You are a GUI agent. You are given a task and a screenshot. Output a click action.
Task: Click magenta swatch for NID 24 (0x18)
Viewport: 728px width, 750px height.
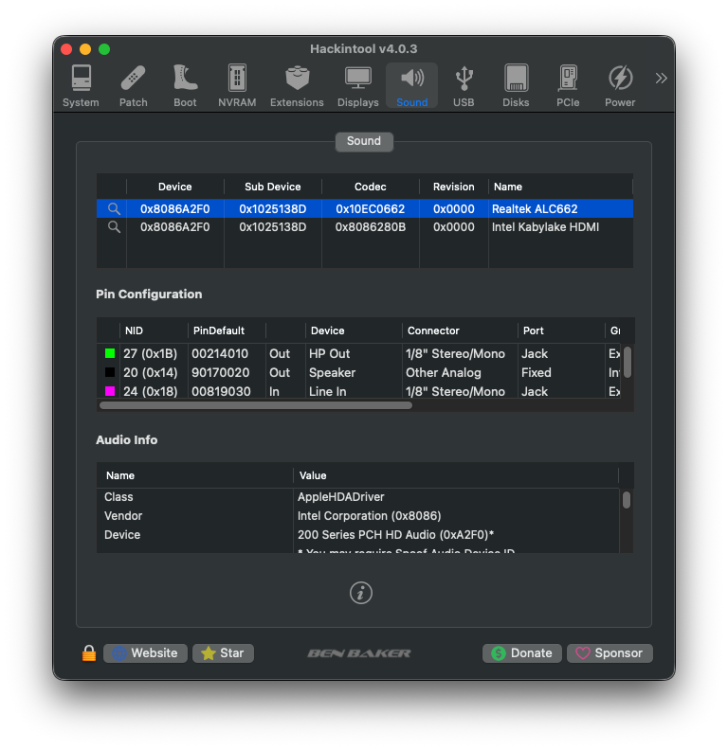tap(110, 391)
